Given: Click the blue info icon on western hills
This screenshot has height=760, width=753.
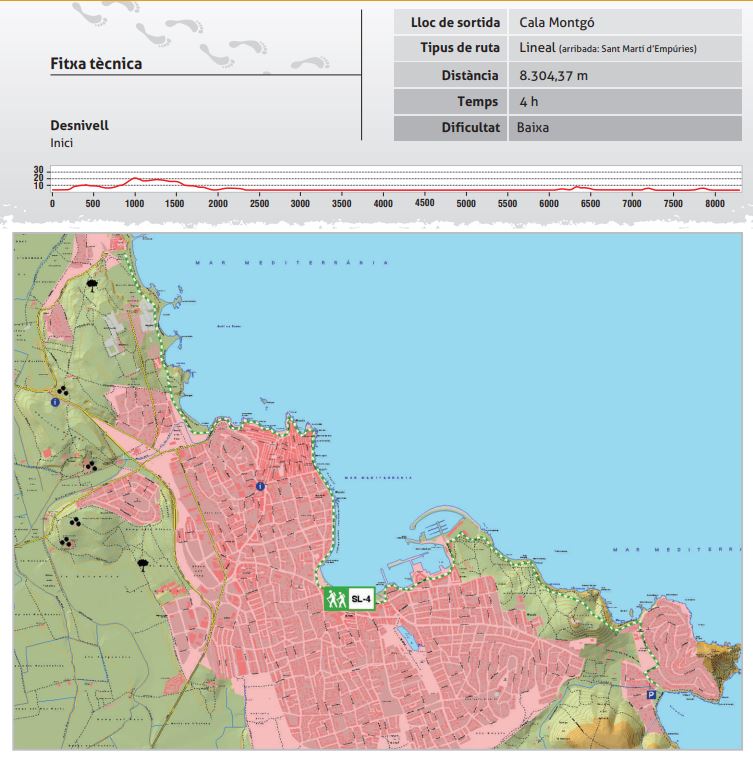Looking at the screenshot, I should (54, 402).
